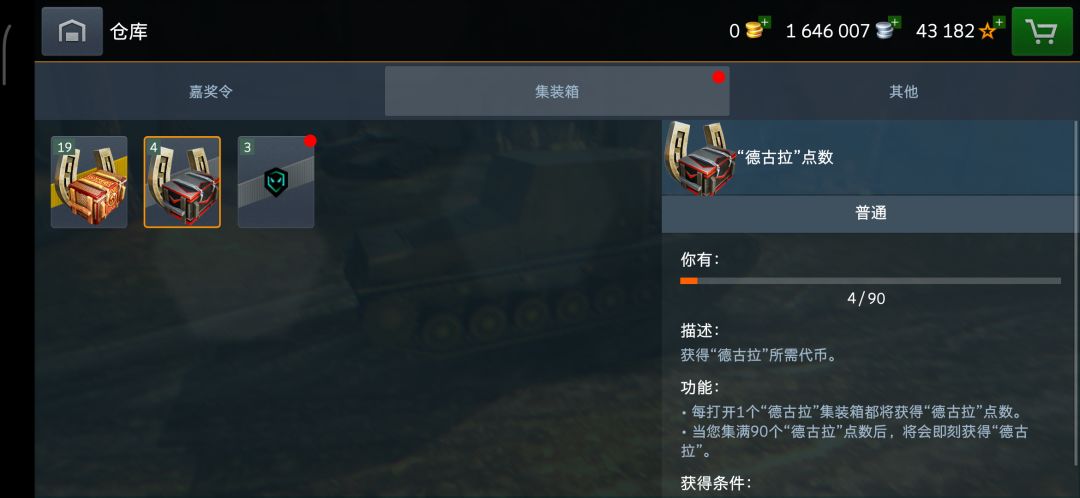The width and height of the screenshot is (1080, 498).
Task: Switch to the 集装箱 tab
Action: click(557, 92)
